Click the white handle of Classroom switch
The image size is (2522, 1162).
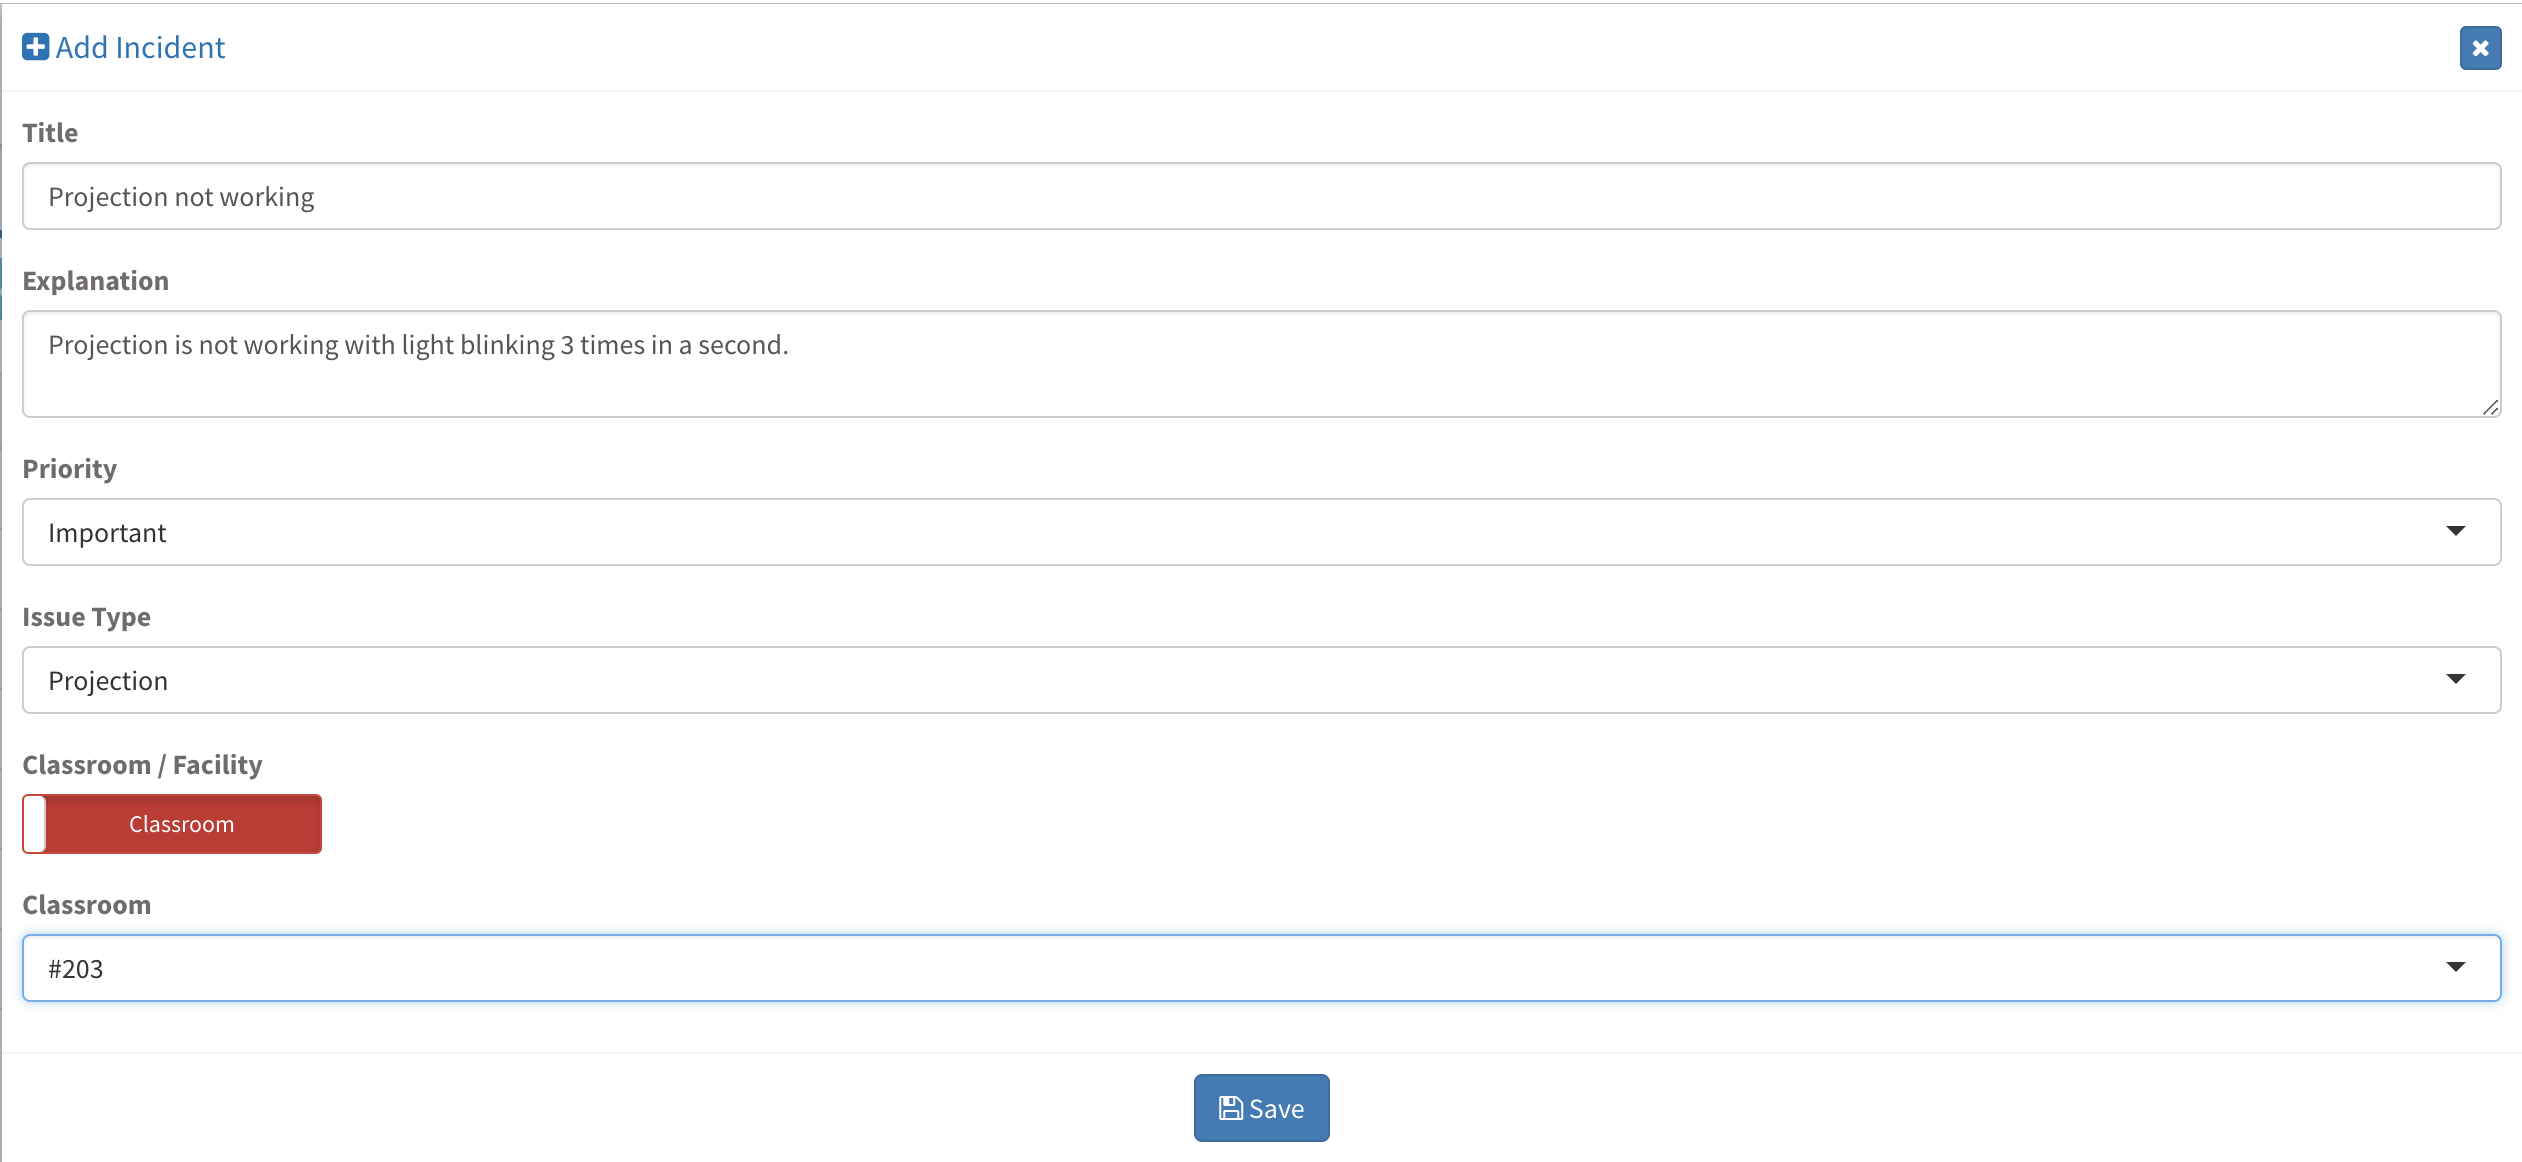point(35,824)
